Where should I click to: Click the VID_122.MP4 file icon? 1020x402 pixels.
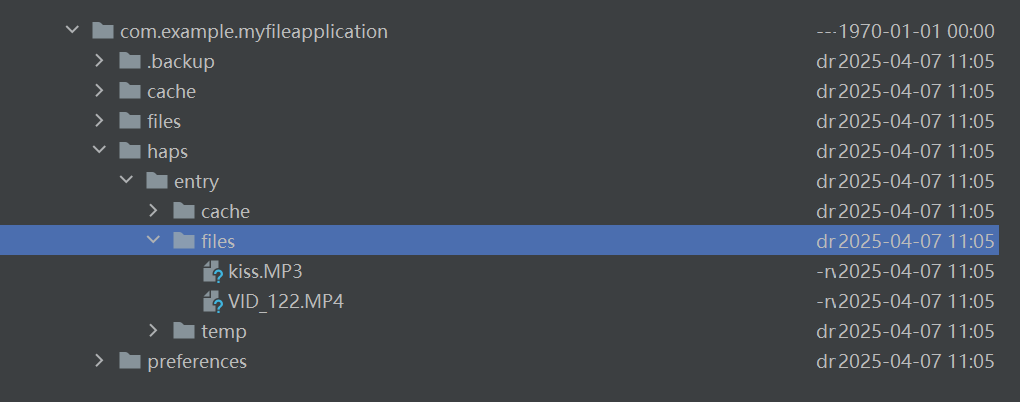[x=213, y=302]
